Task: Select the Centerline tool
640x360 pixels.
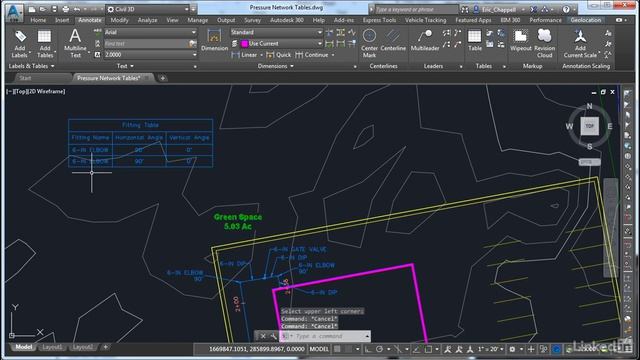Action: (x=393, y=40)
